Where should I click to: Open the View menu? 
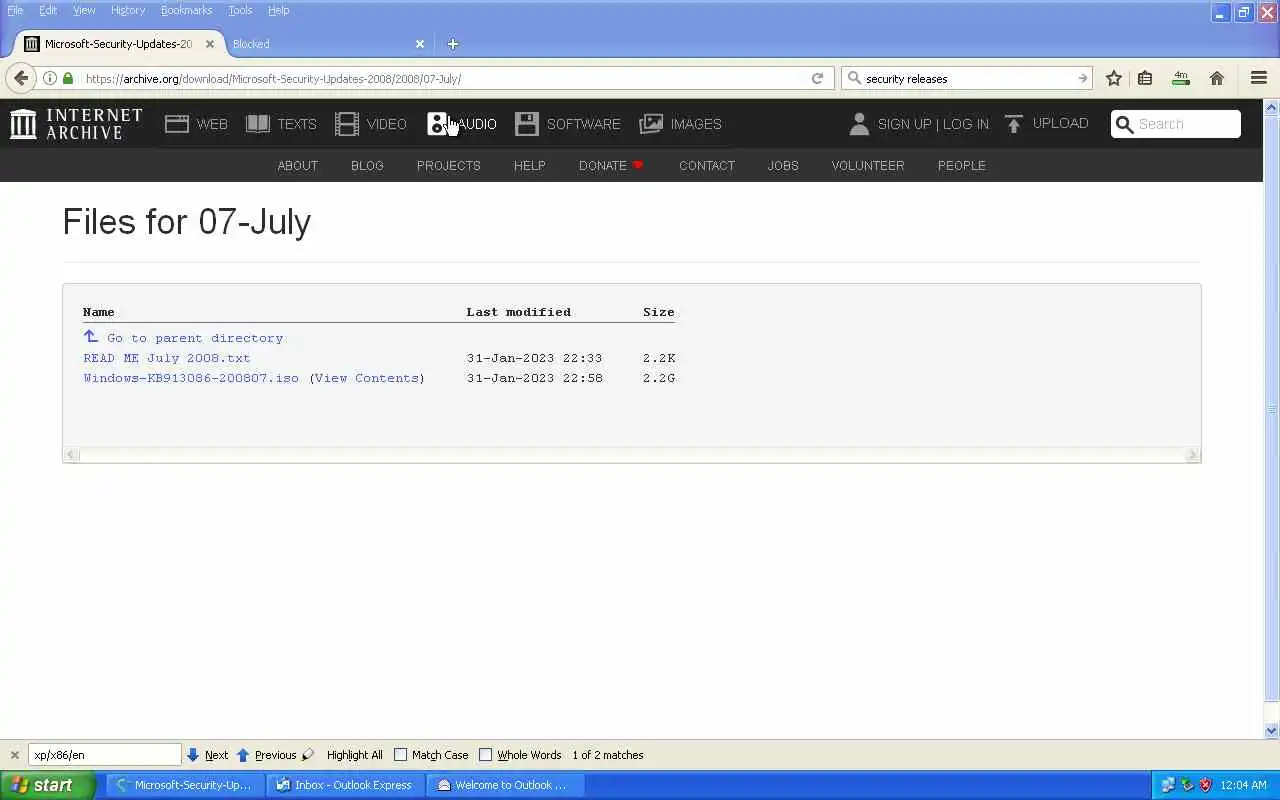pos(84,10)
